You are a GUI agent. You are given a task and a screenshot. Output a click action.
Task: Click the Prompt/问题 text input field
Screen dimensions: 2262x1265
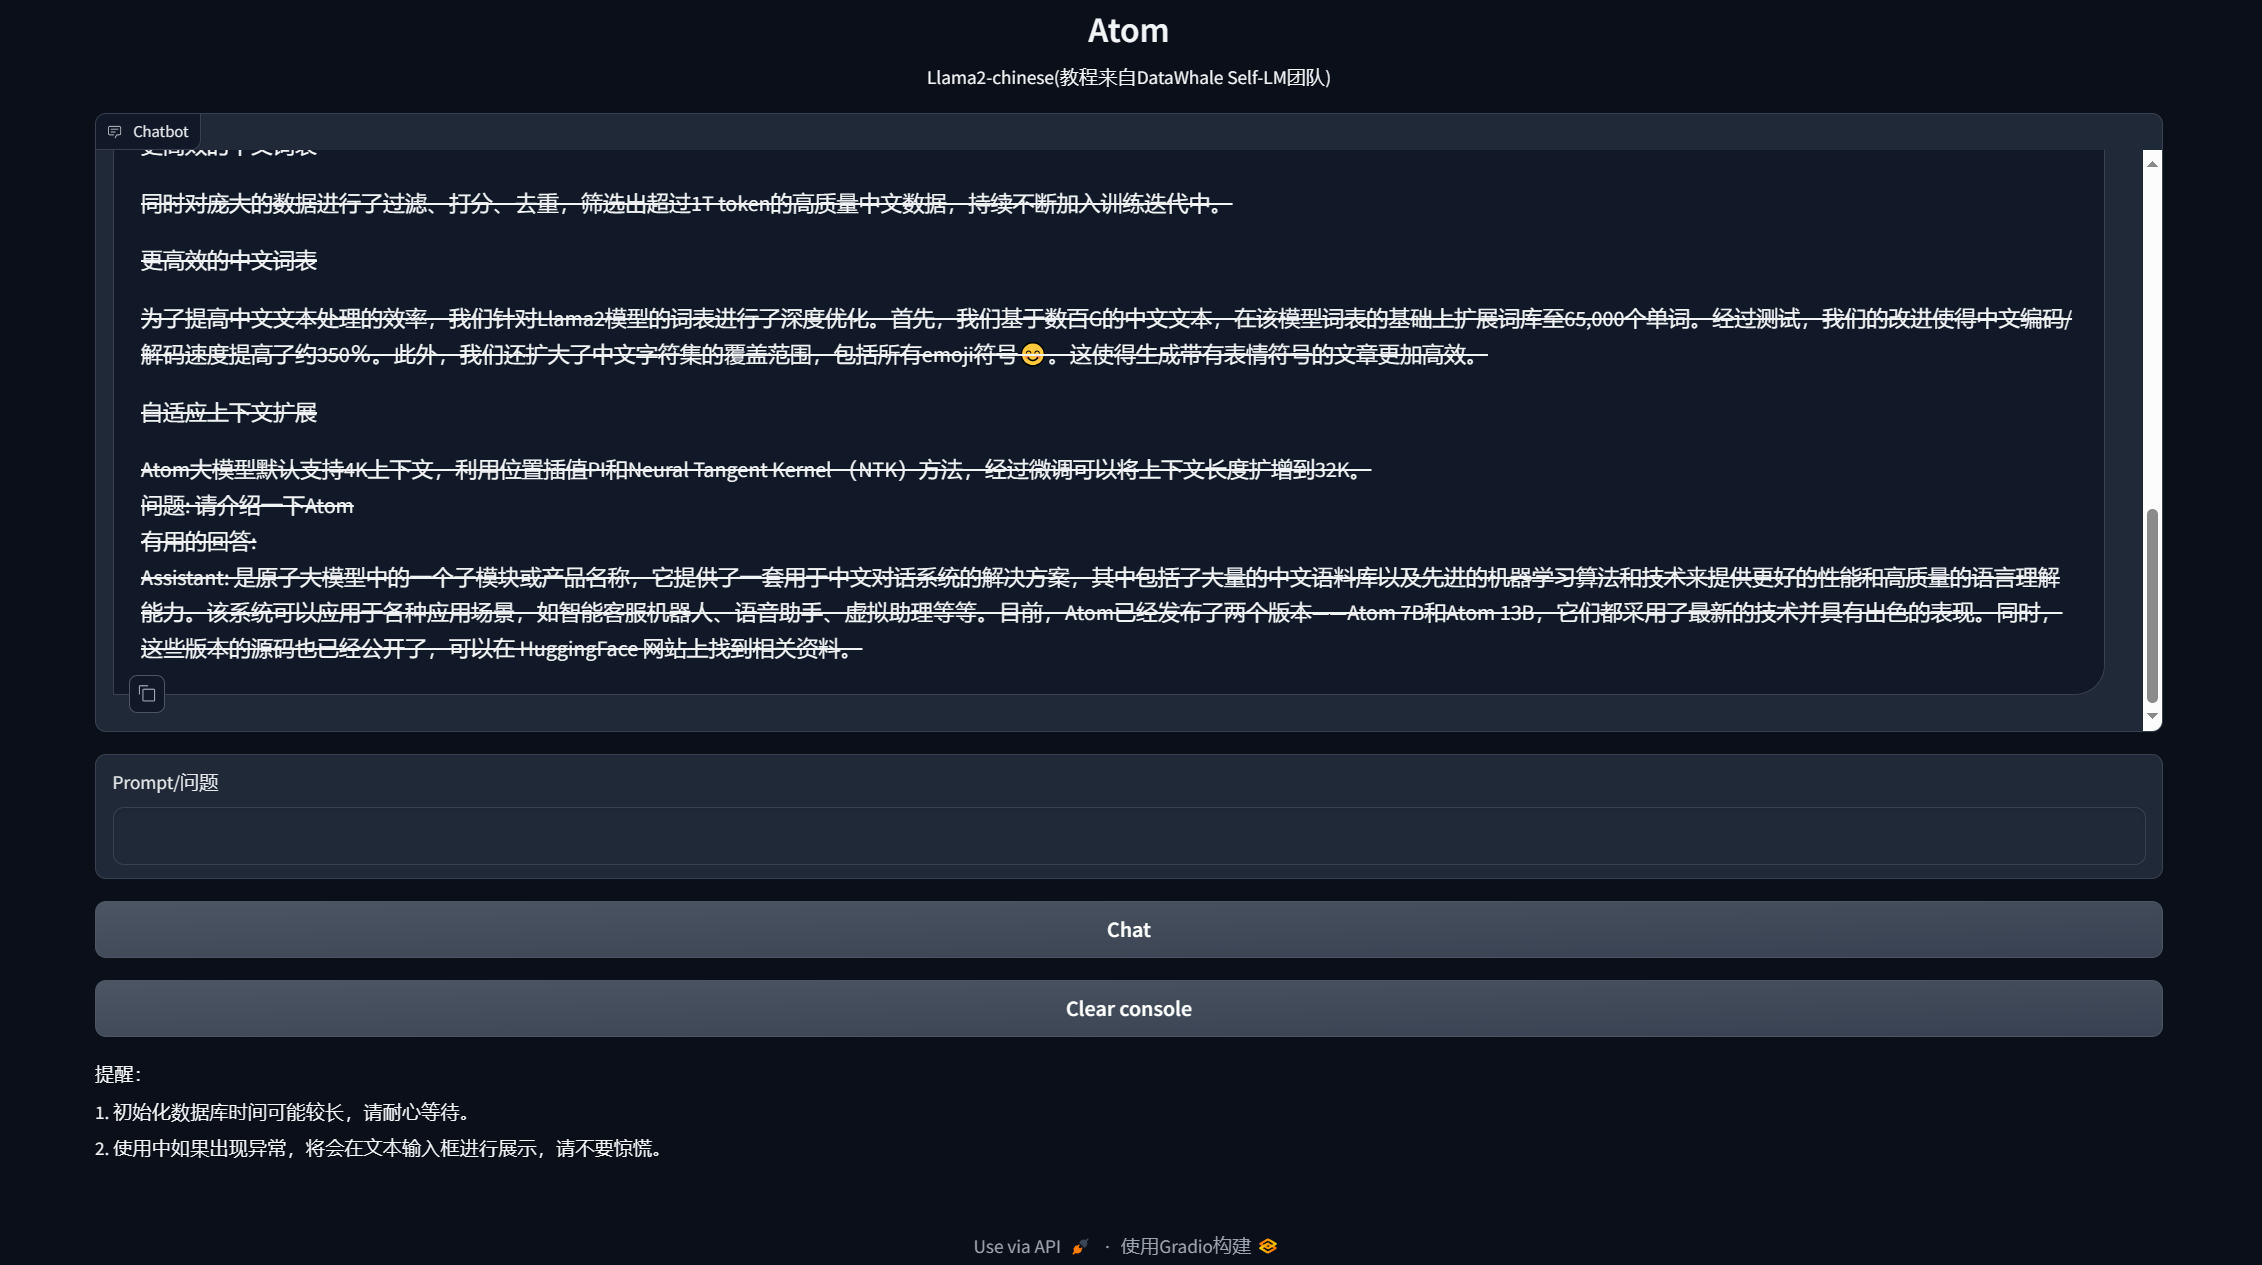(1128, 835)
